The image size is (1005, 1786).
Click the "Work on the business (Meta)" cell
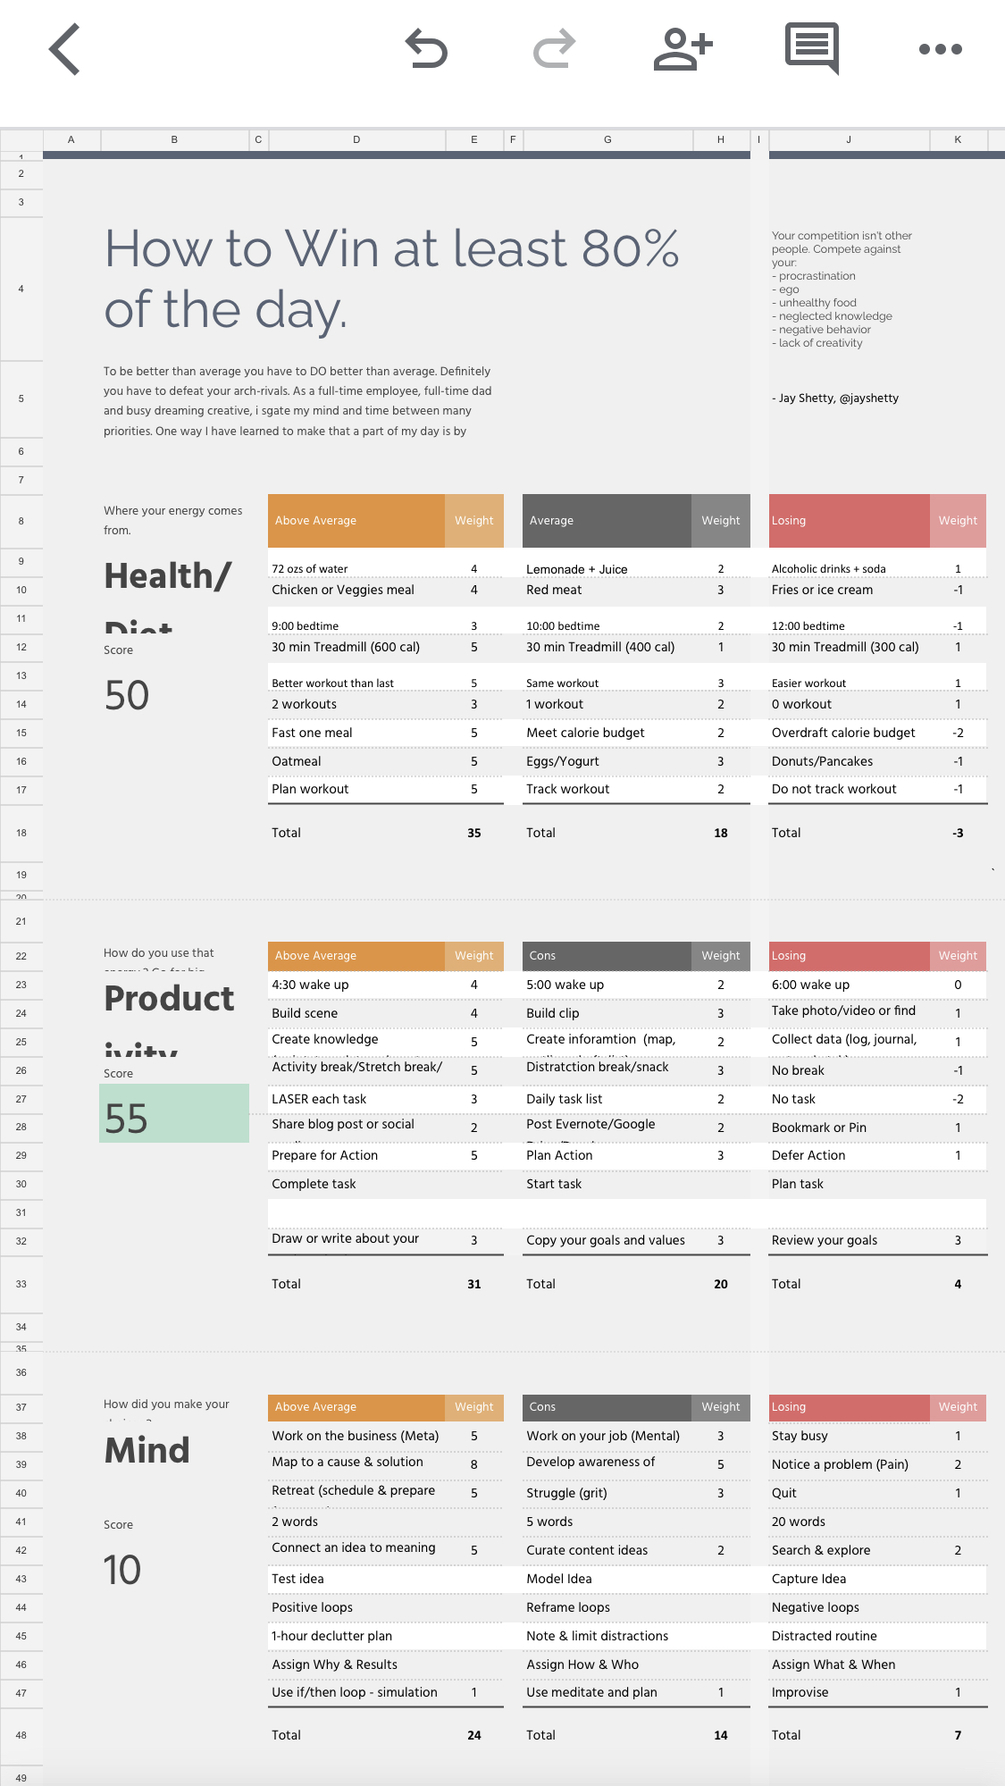click(356, 1436)
